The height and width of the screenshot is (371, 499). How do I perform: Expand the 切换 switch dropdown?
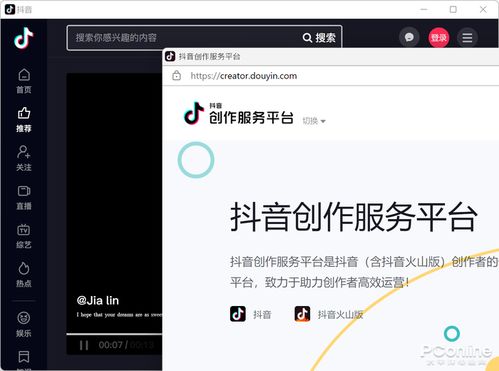[x=314, y=121]
